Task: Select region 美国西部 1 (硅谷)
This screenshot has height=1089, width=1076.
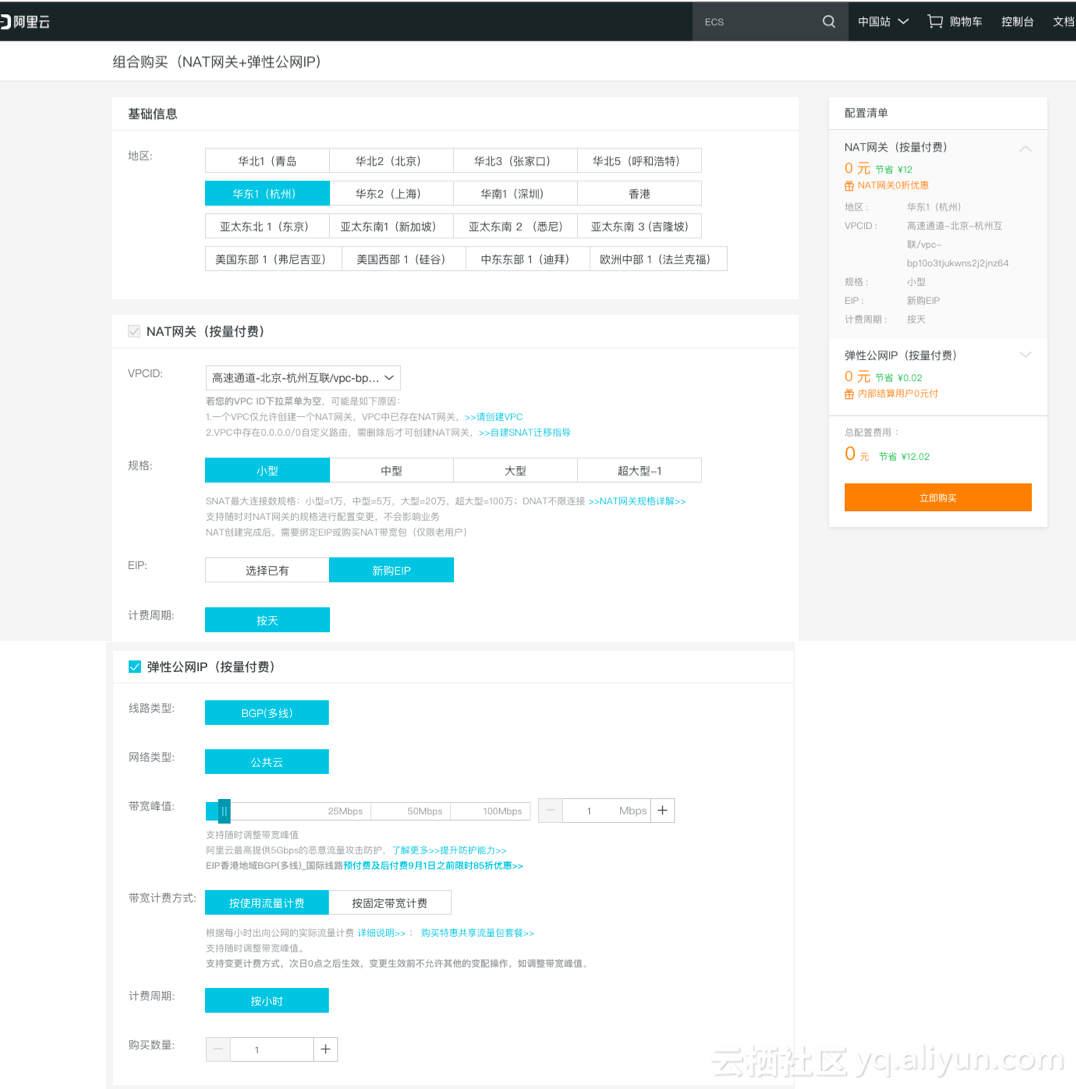Action: (404, 258)
